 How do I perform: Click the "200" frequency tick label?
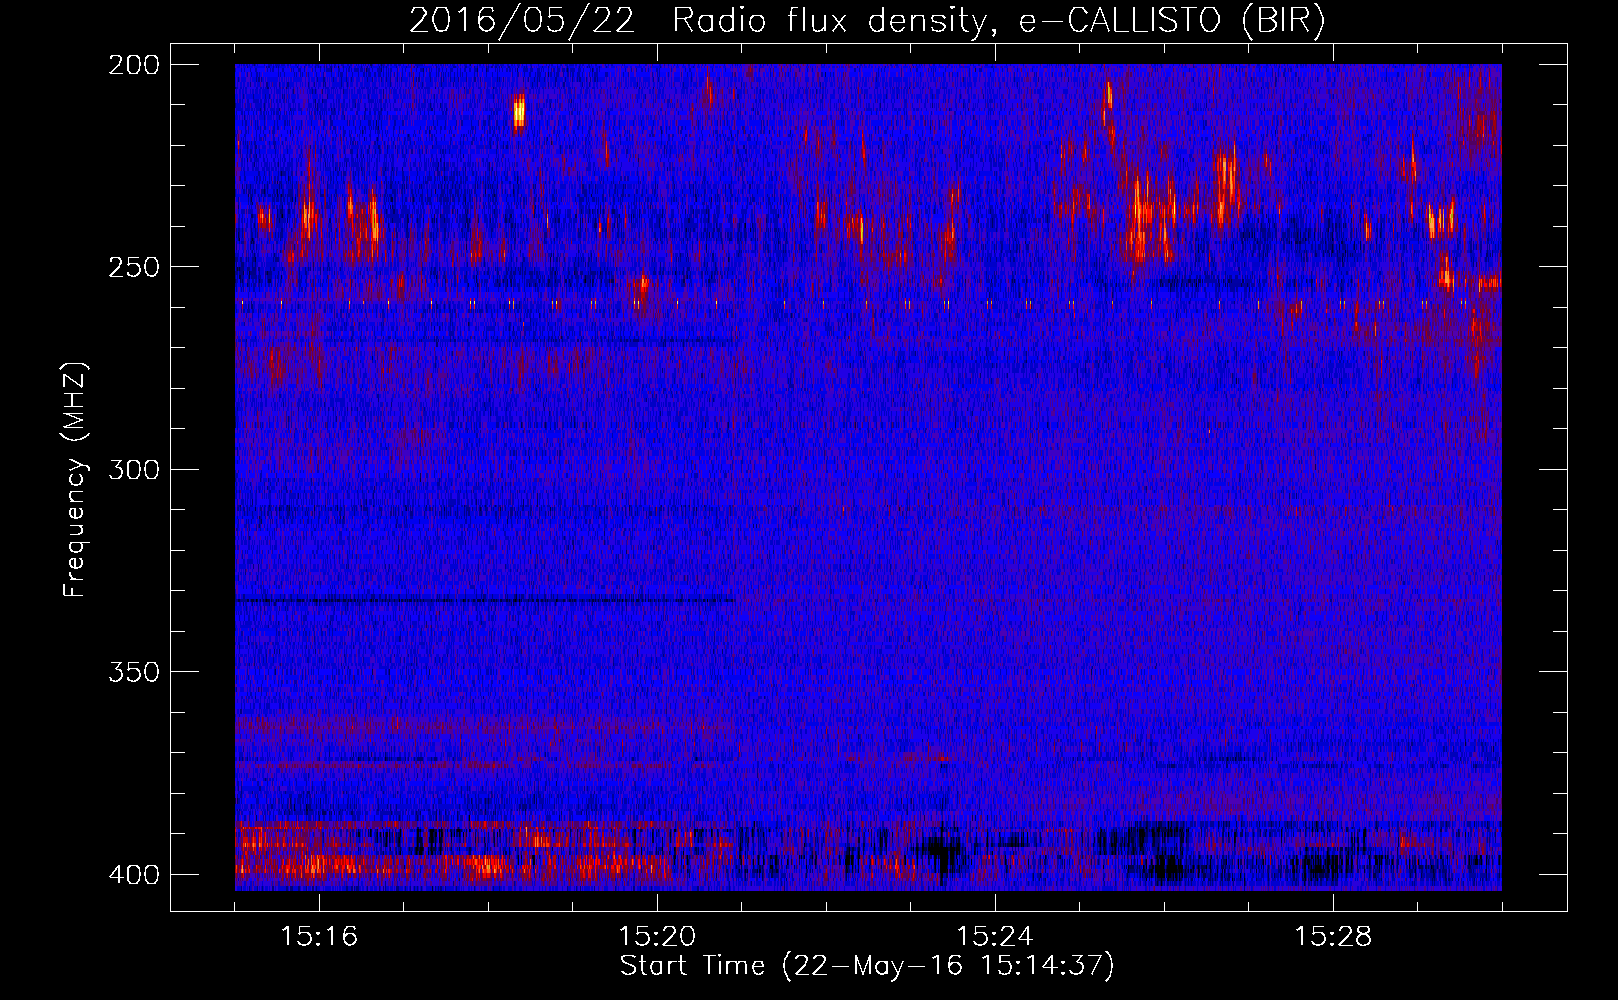[132, 65]
